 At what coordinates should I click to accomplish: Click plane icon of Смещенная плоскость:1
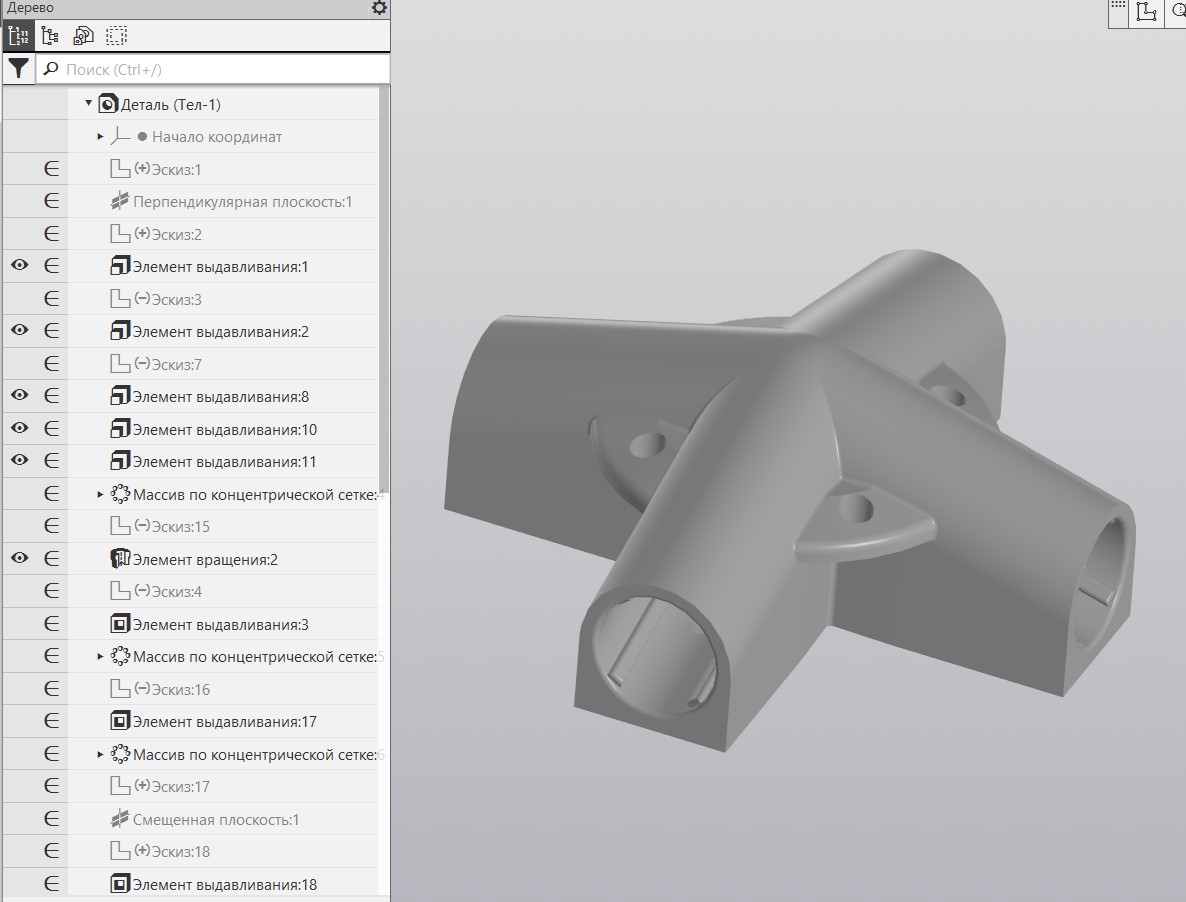click(x=120, y=819)
